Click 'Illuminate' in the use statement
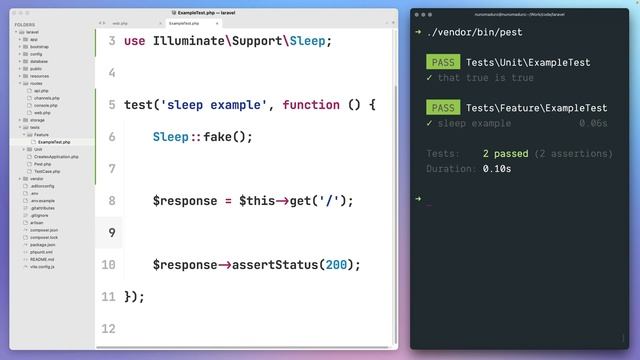Screen dimensions: 640x360 coord(189,41)
